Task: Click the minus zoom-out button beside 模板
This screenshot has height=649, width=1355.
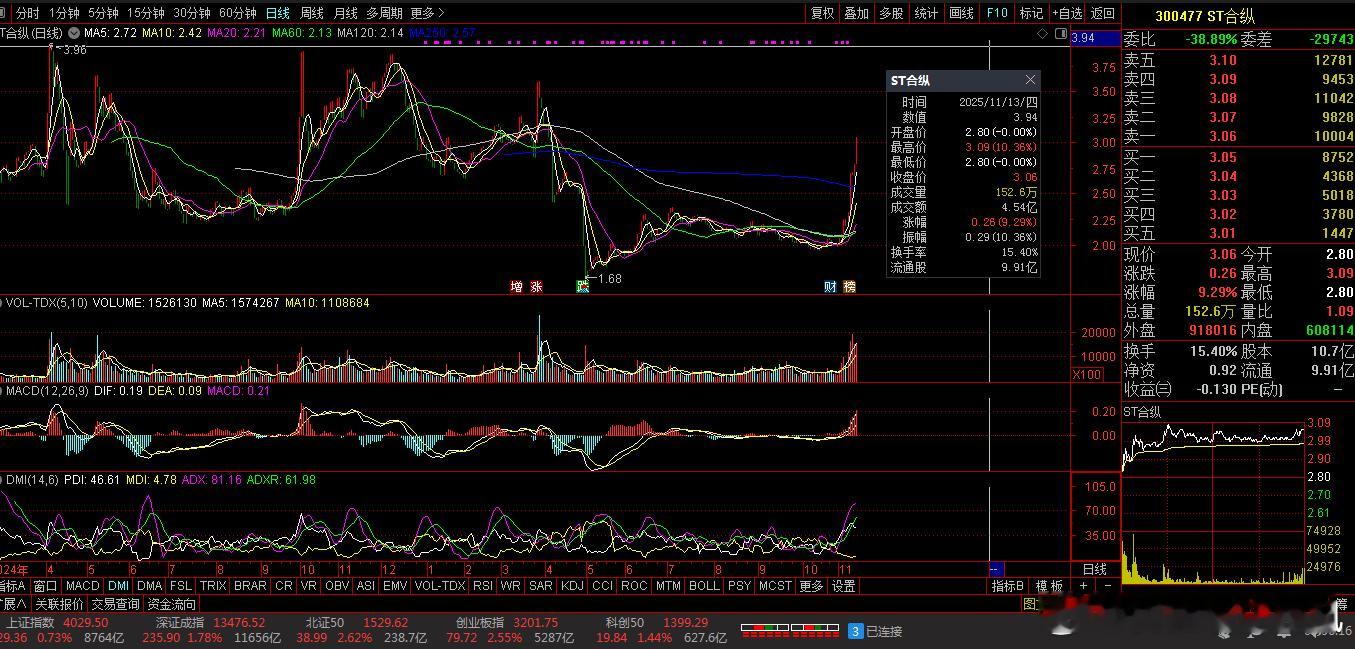Action: click(x=1109, y=586)
